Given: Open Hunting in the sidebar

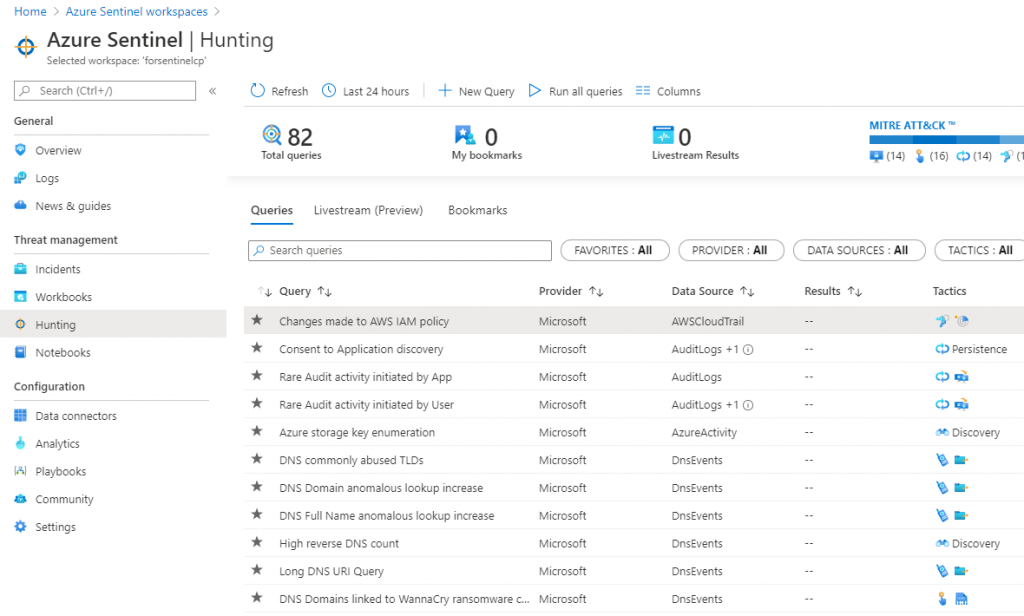Looking at the screenshot, I should 113,324.
